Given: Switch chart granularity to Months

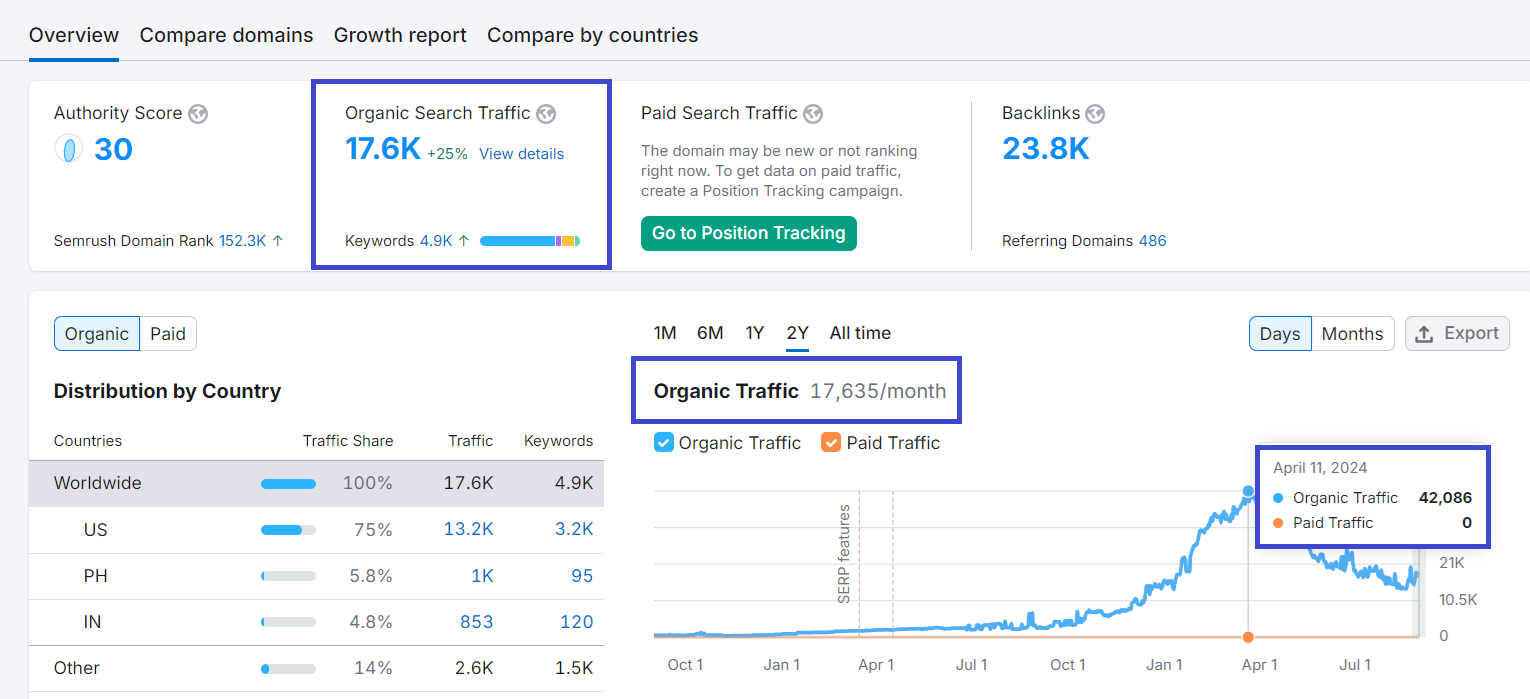Looking at the screenshot, I should [x=1352, y=334].
